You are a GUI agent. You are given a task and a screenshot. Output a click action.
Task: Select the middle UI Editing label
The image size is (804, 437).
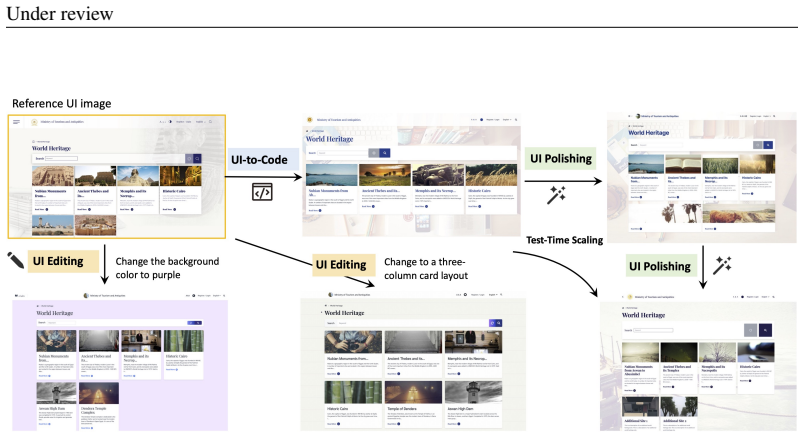point(341,265)
